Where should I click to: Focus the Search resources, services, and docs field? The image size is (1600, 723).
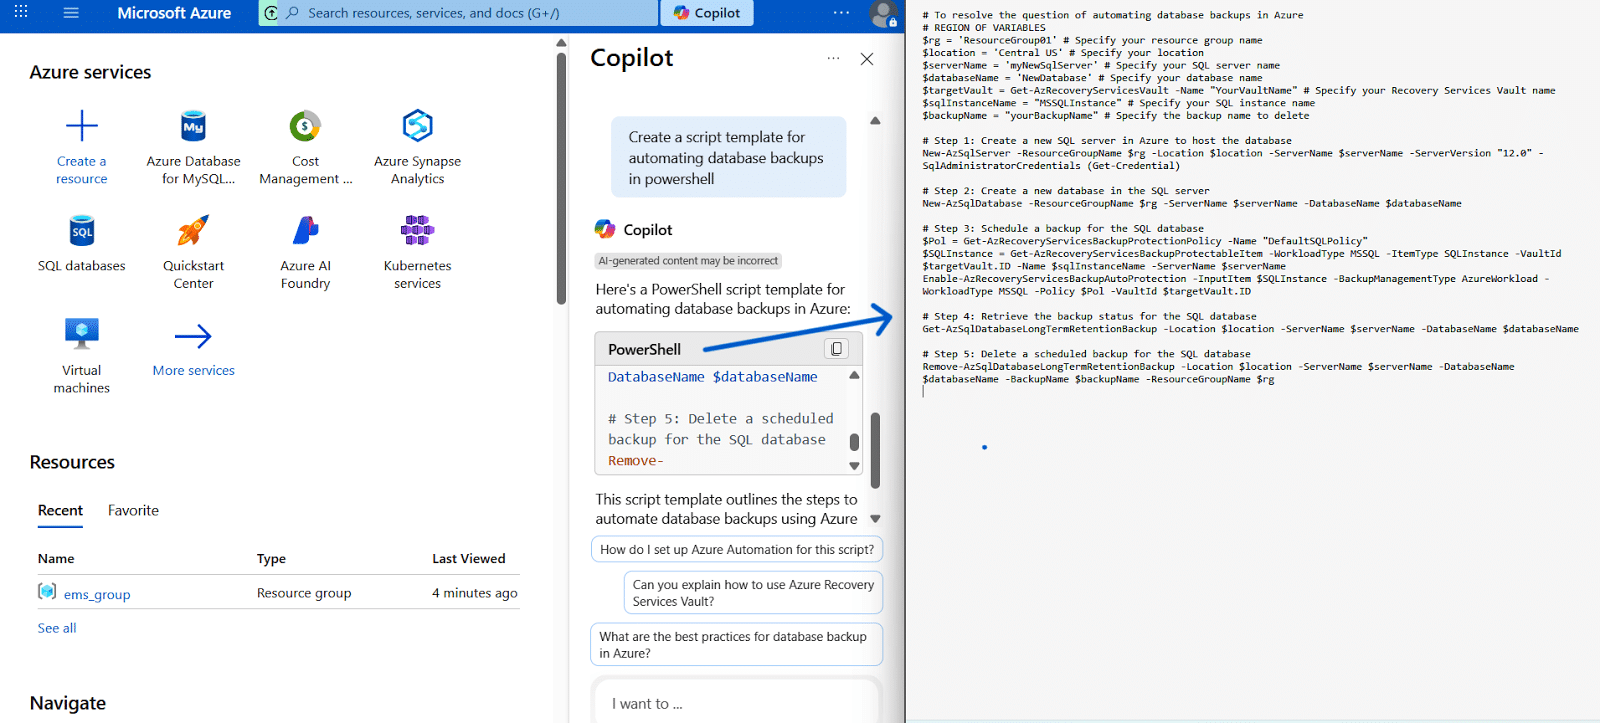[x=470, y=13]
